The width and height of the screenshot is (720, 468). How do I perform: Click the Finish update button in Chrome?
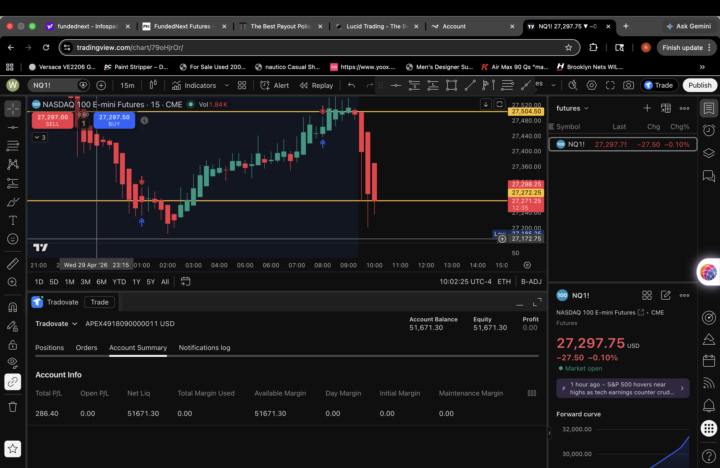pyautogui.click(x=686, y=47)
